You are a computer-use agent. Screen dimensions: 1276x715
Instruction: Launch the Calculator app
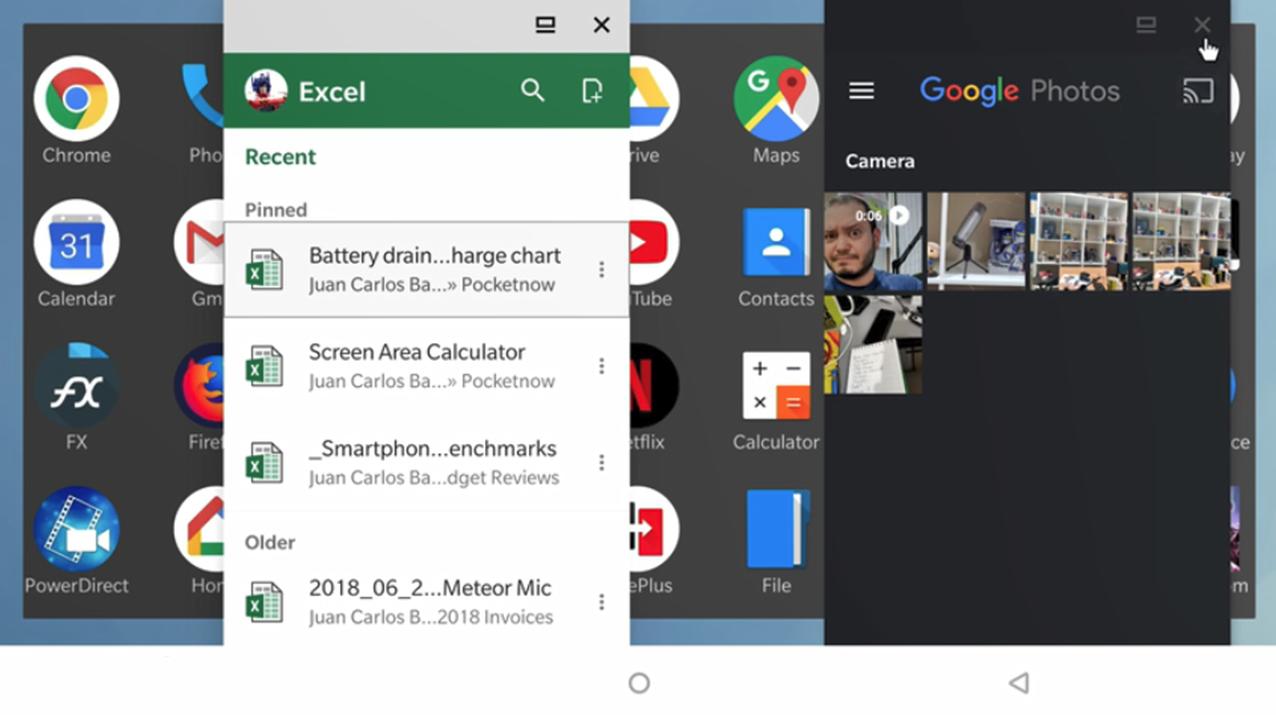(776, 385)
